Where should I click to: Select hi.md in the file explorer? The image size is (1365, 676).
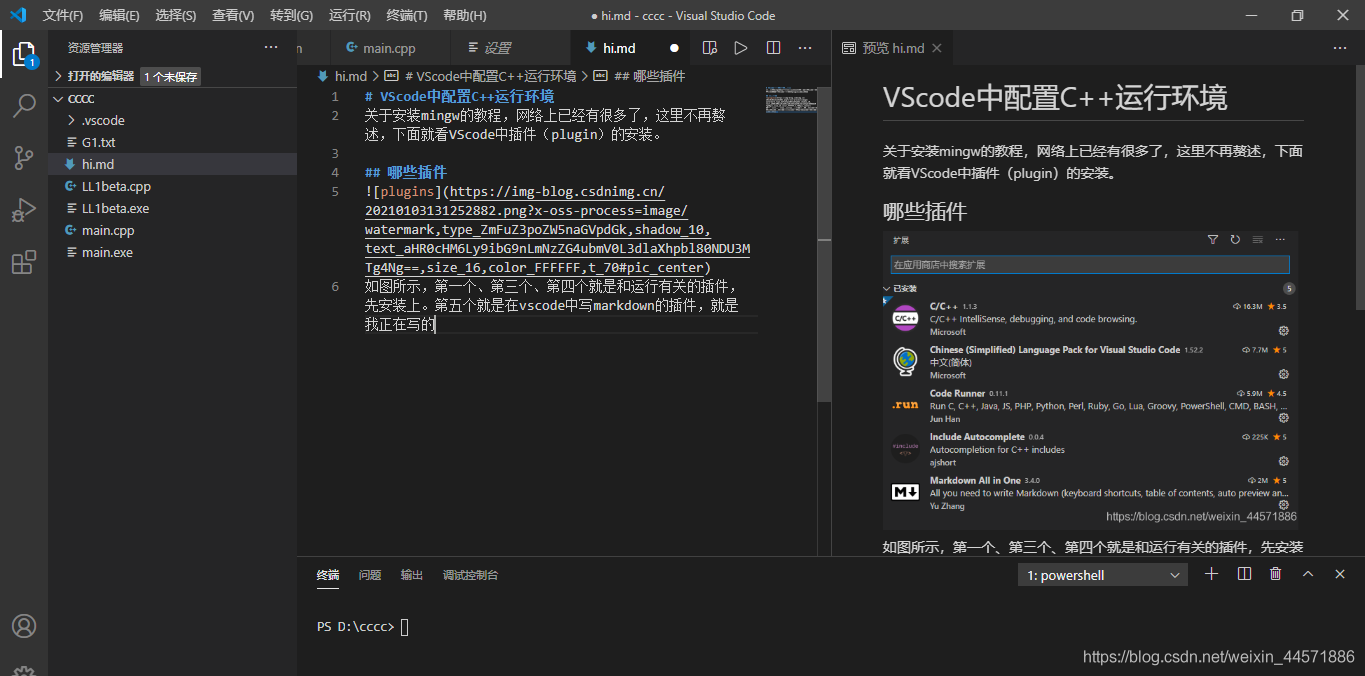[x=172, y=164]
